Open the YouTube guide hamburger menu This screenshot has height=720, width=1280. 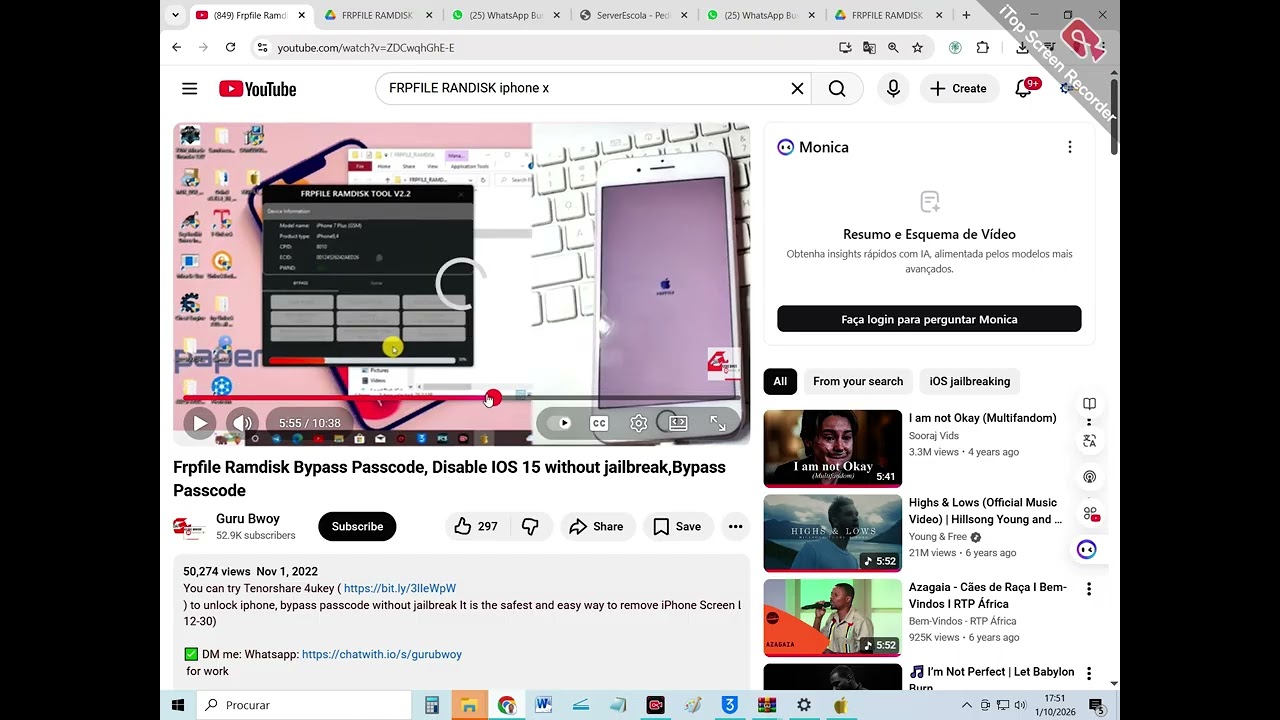[189, 89]
